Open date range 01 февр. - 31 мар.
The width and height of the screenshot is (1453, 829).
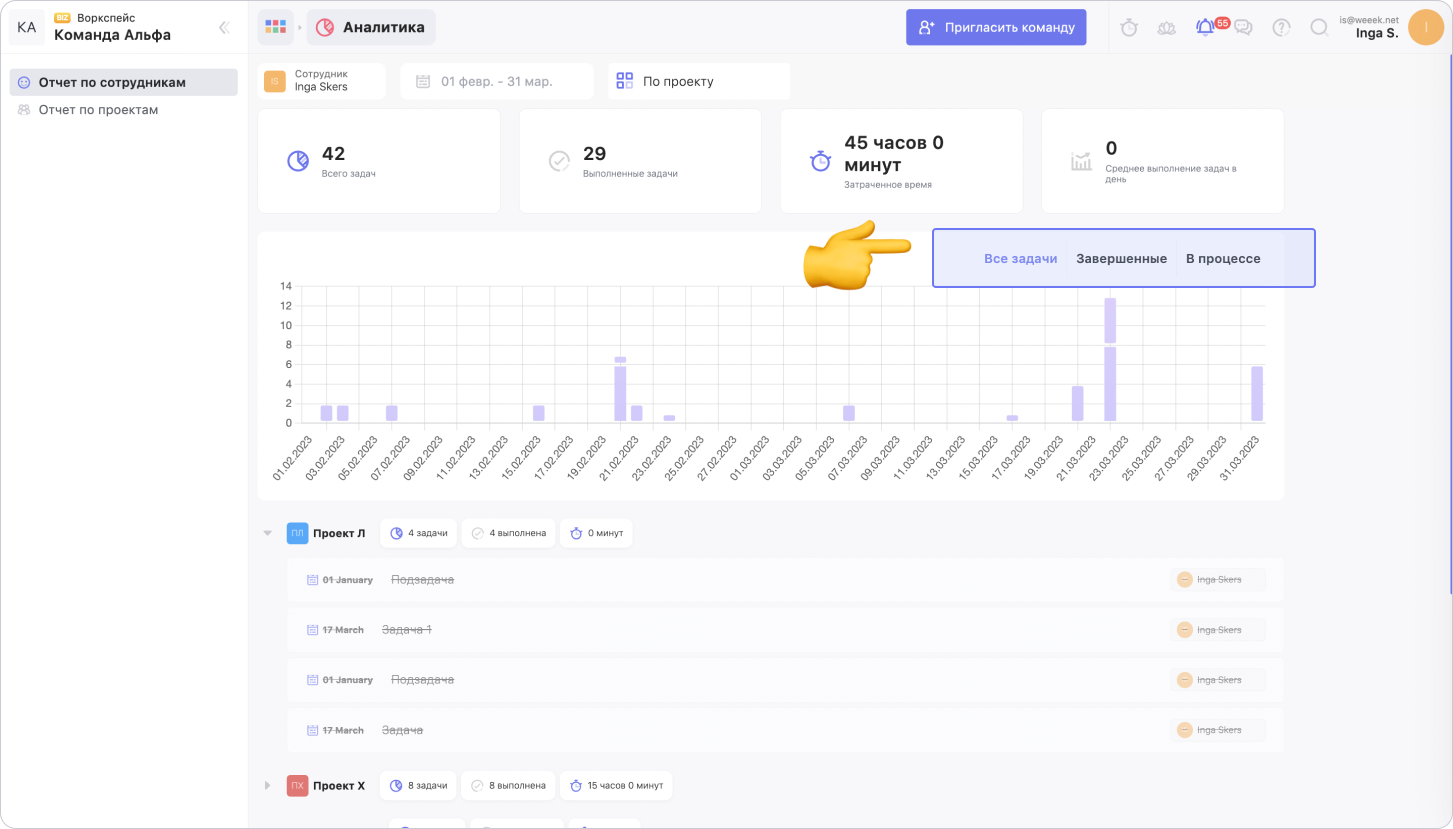[x=496, y=81]
